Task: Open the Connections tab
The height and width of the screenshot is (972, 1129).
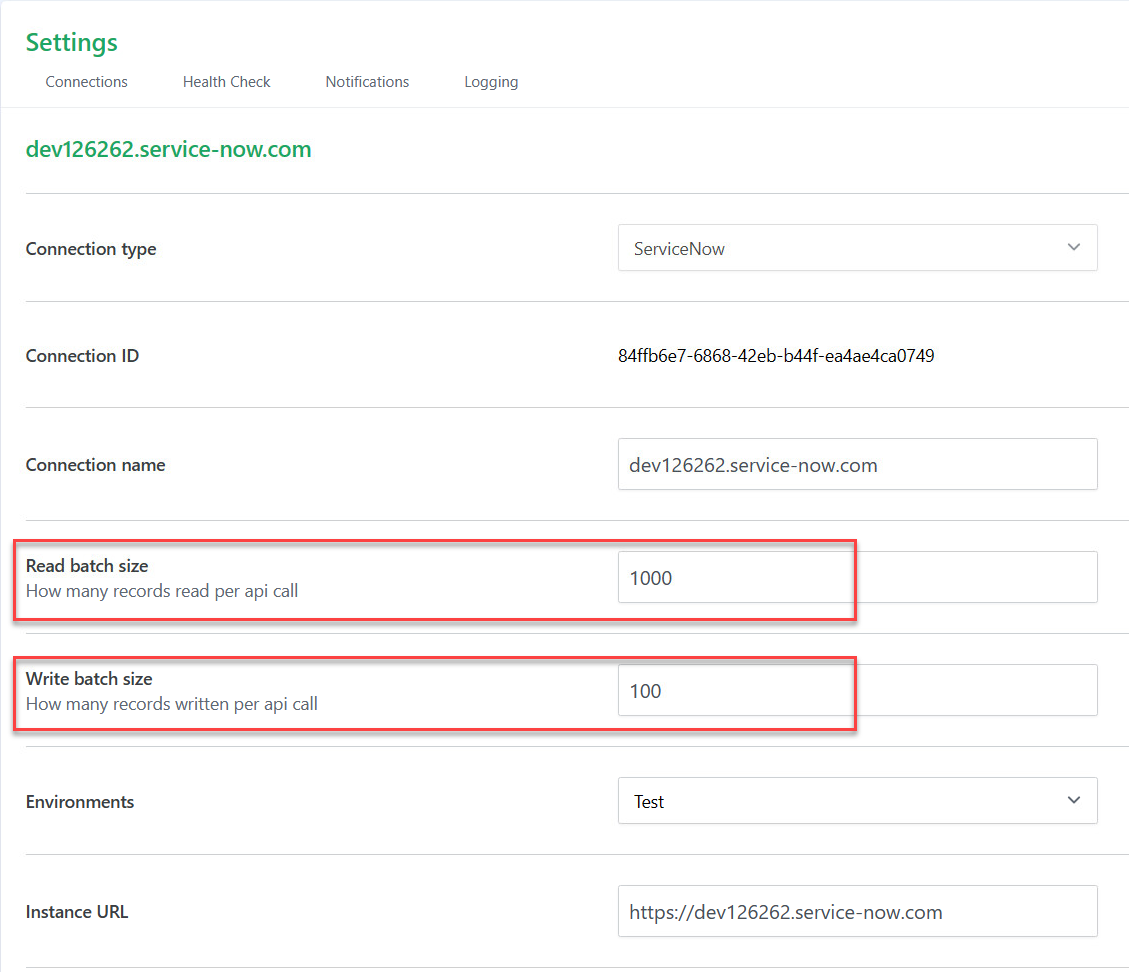Action: [86, 82]
